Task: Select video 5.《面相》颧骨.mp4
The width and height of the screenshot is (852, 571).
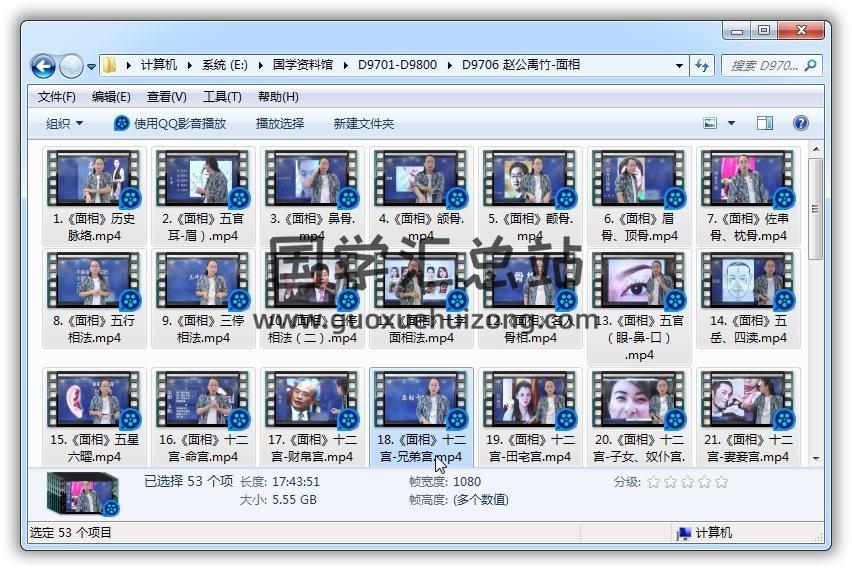Action: (x=530, y=197)
